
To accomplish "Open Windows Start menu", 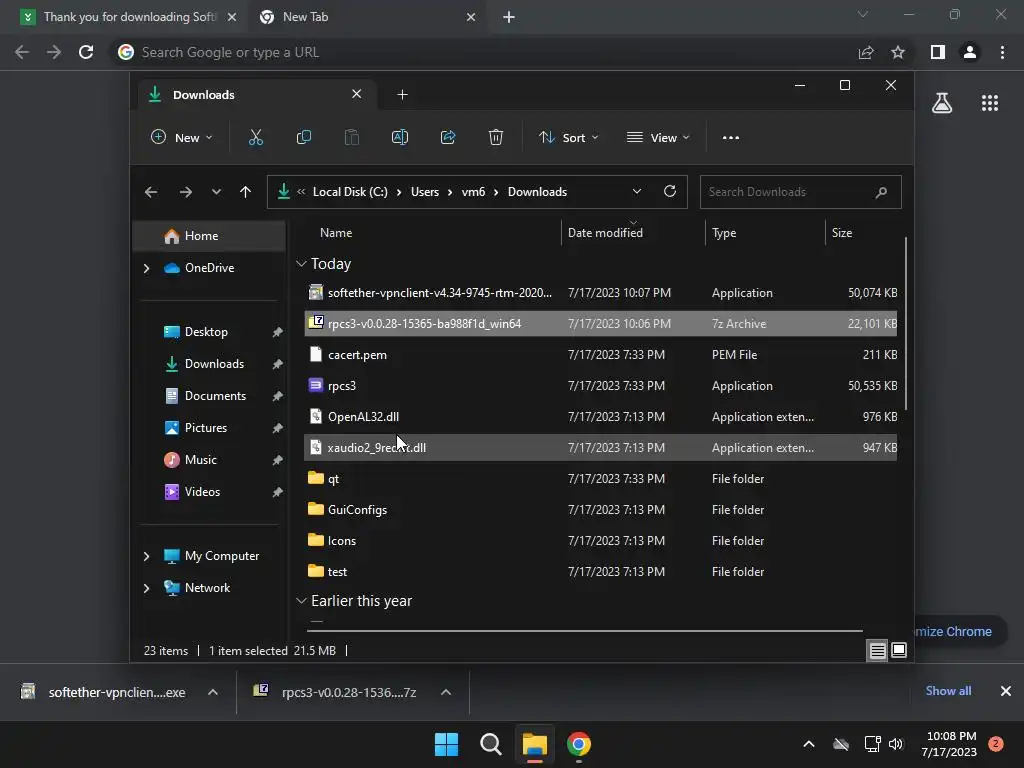I will (447, 744).
